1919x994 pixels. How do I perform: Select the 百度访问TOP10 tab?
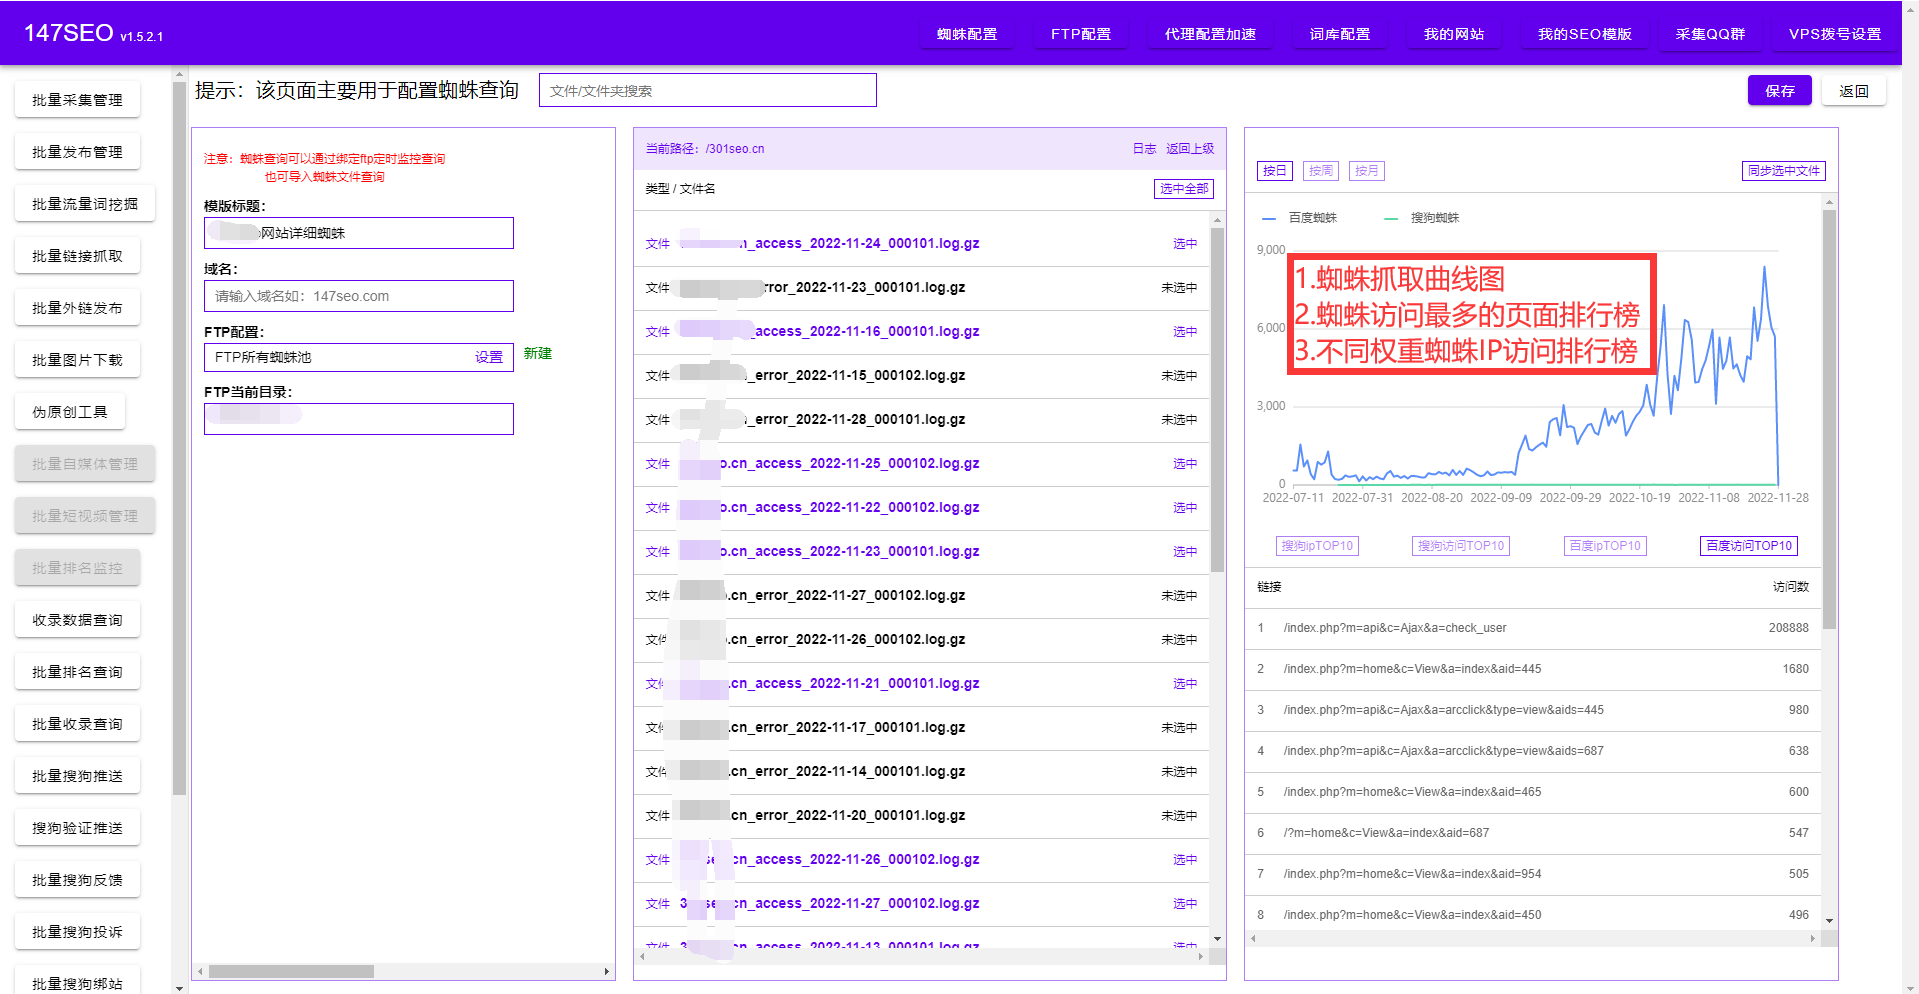coord(1749,546)
